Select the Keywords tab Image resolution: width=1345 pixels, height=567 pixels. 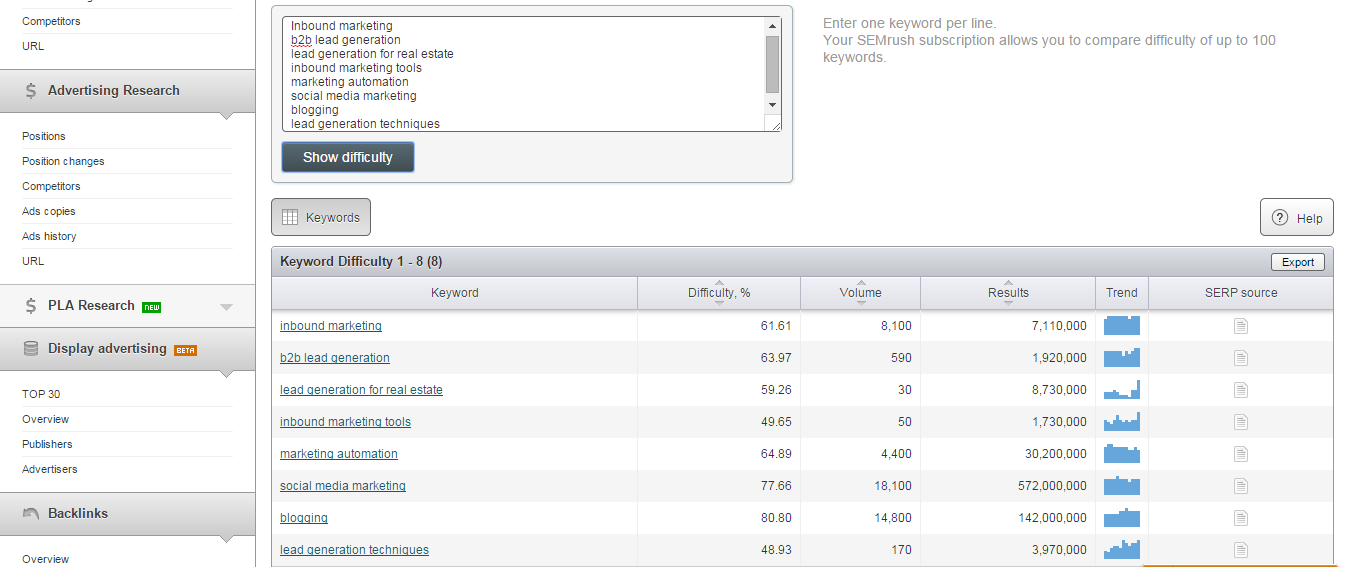321,217
